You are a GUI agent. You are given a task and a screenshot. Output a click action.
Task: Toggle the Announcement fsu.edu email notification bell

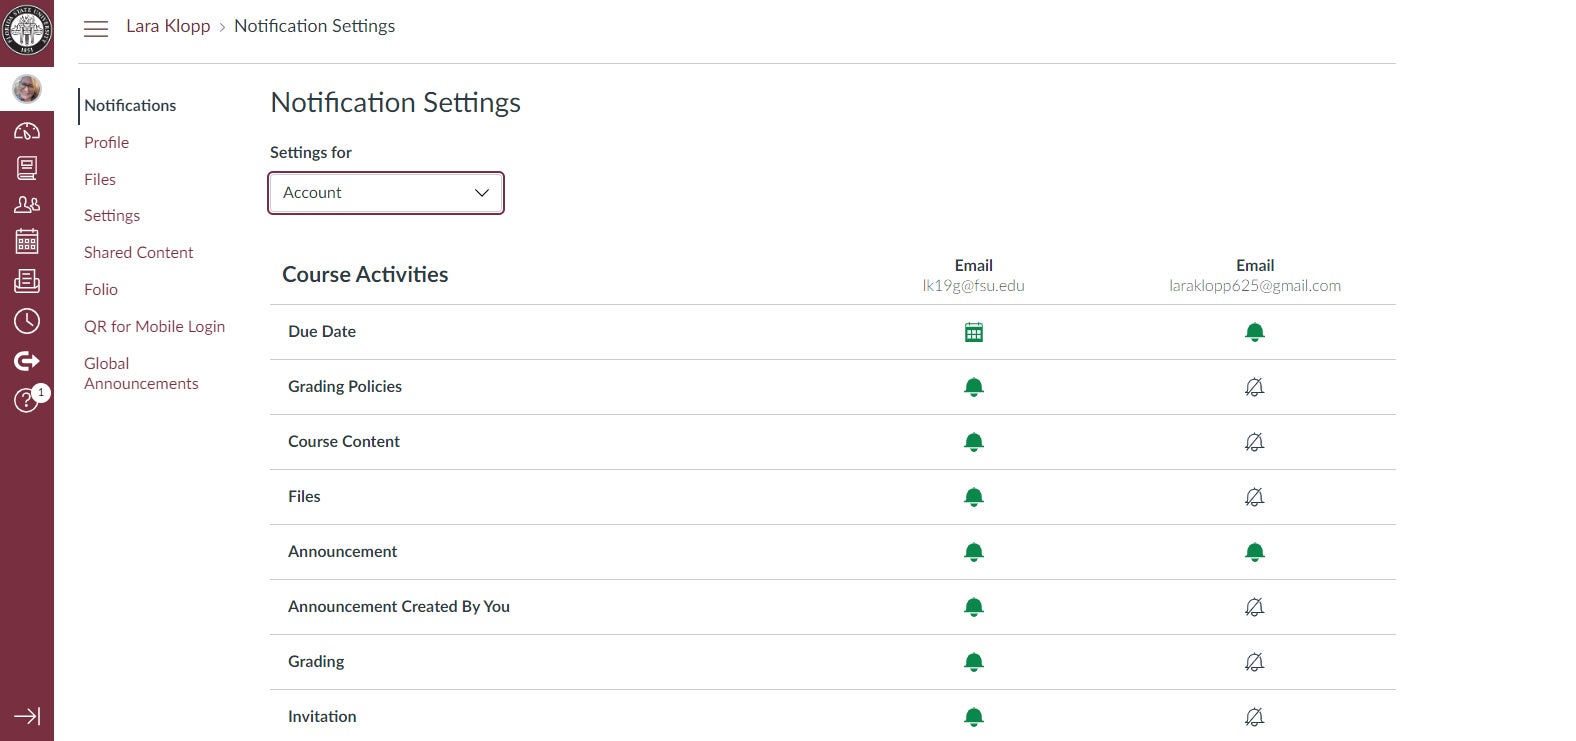click(973, 552)
